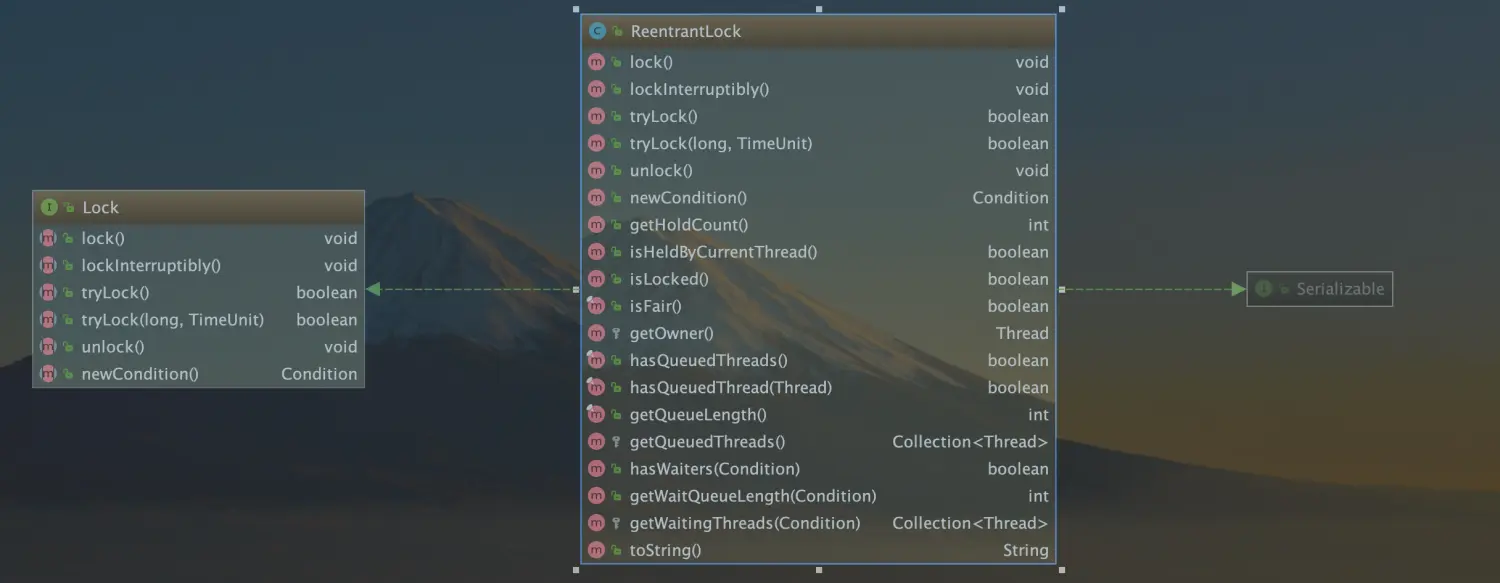Click method icon of hasWaiters(Condition)
This screenshot has height=583, width=1500.
[597, 468]
